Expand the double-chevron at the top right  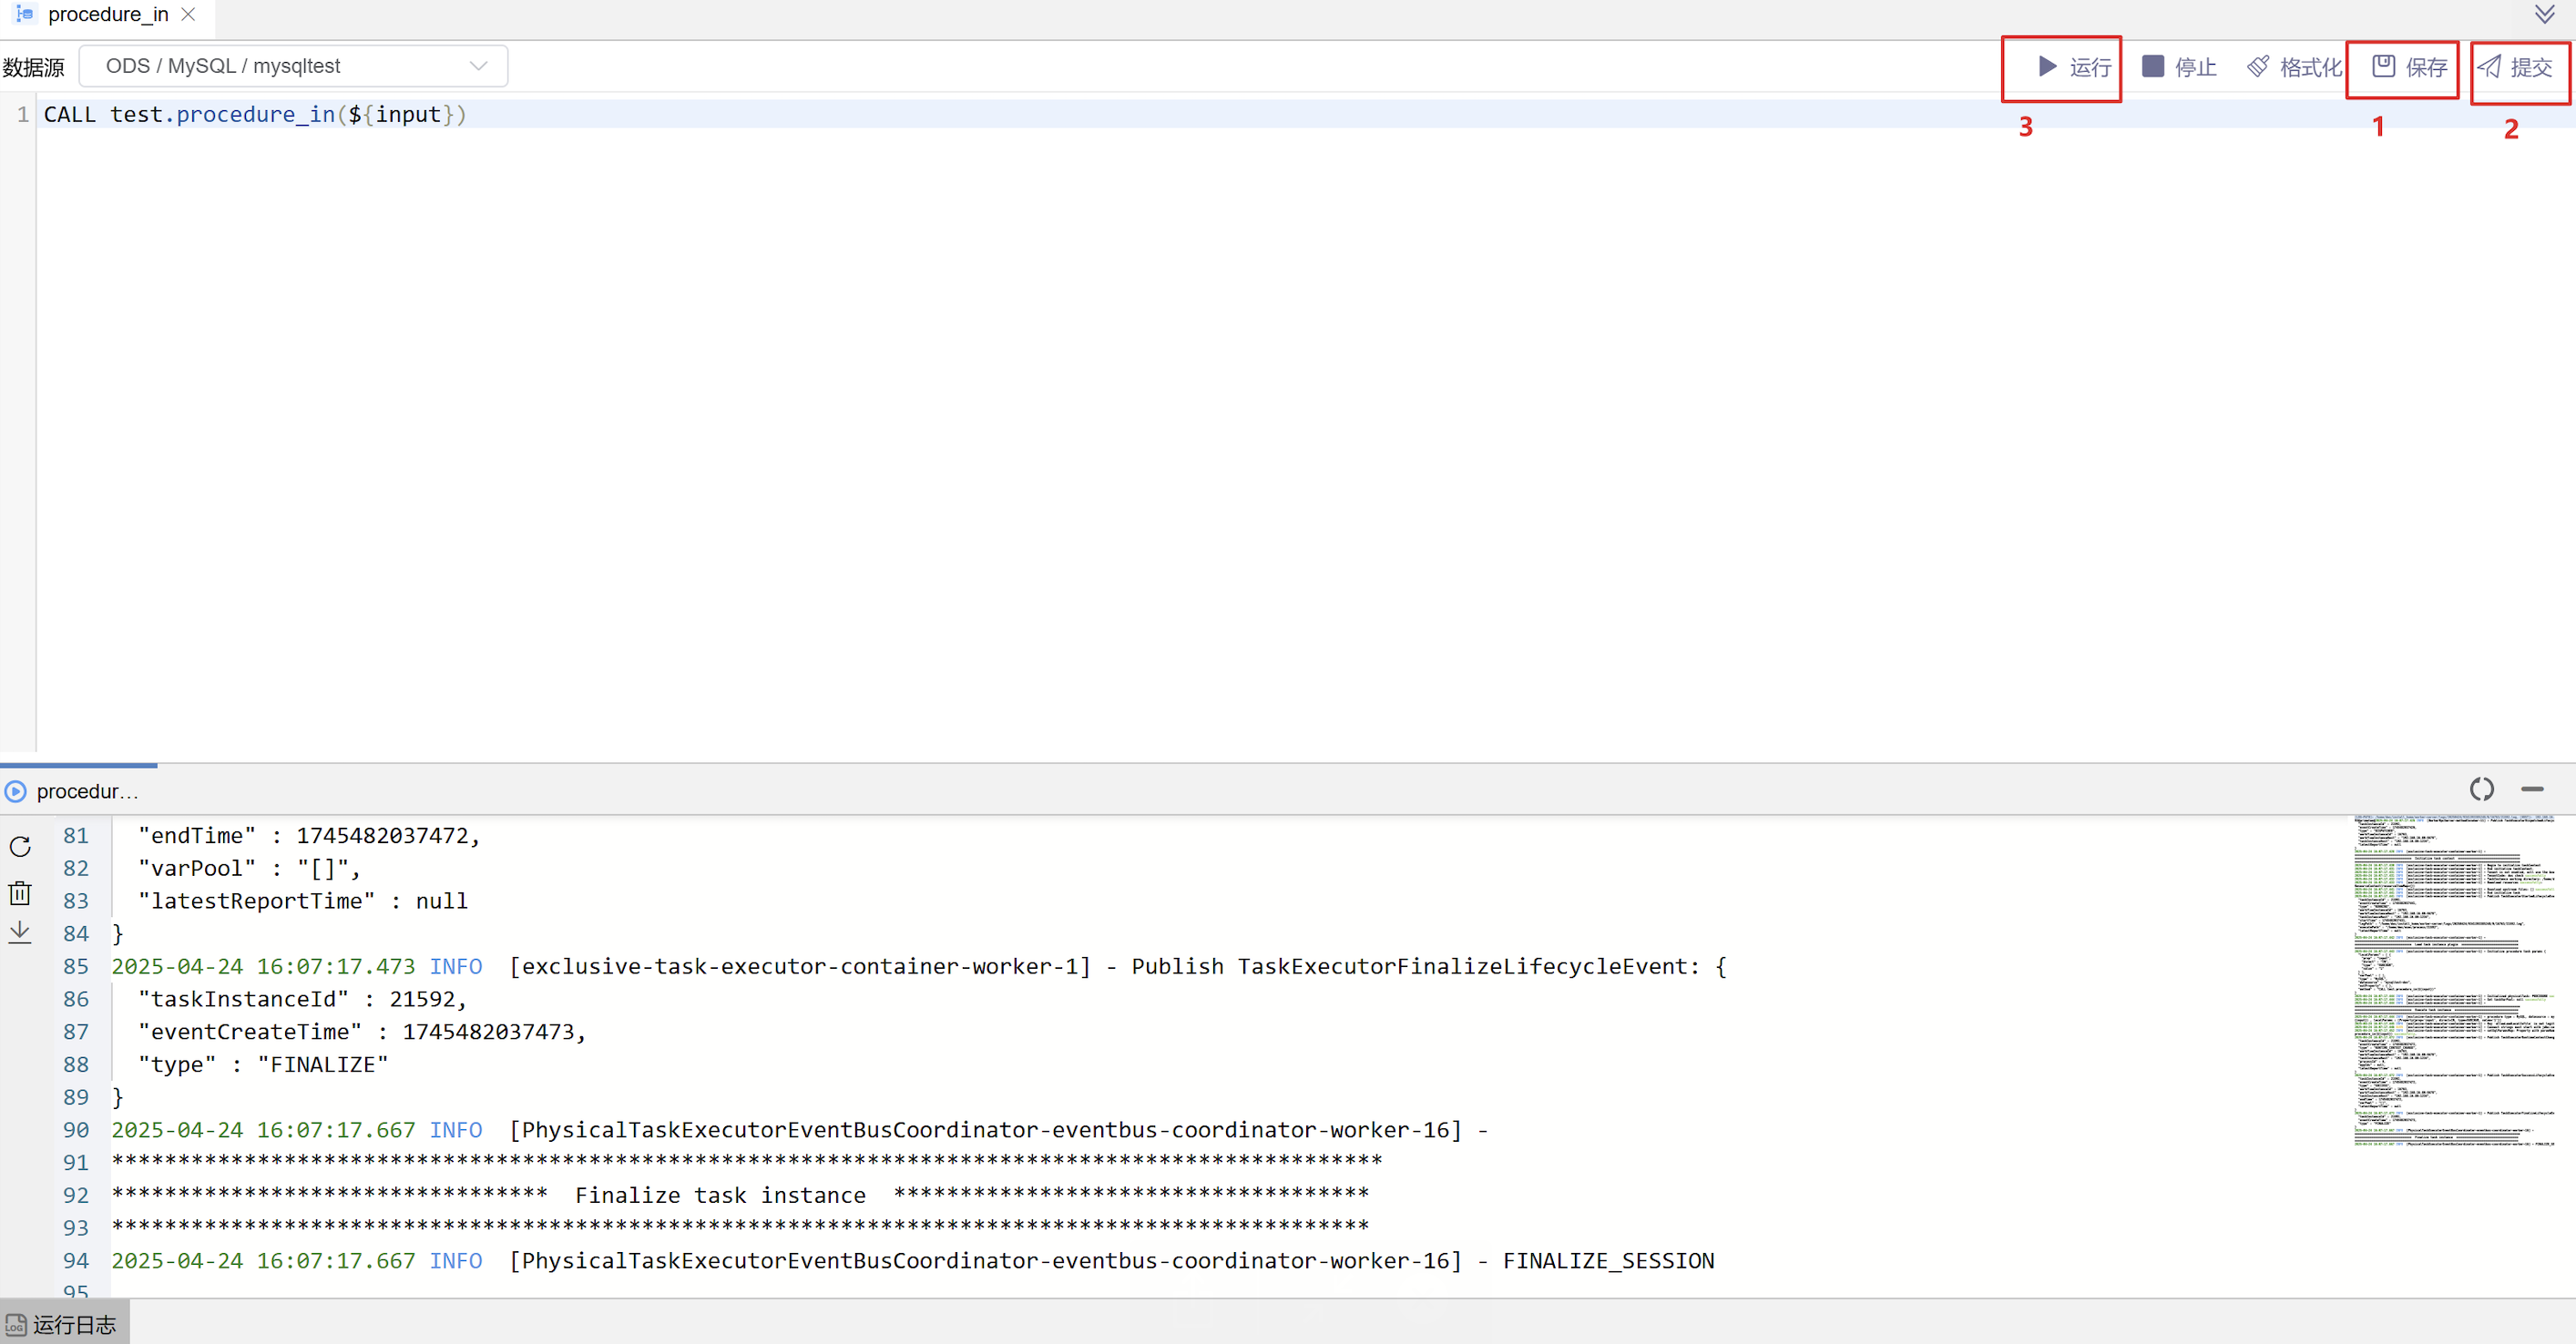pyautogui.click(x=2544, y=14)
